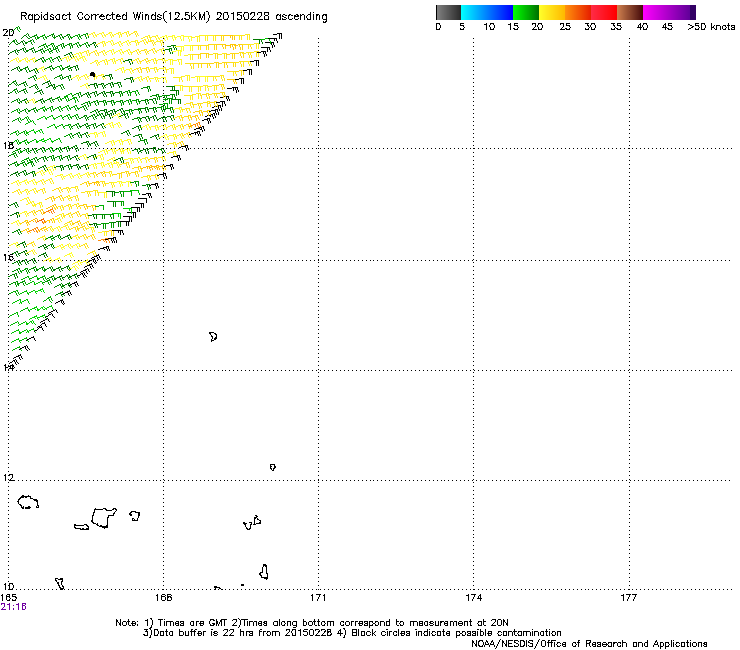Click the 'Times are GMT' note line
Image resolution: width=740 pixels, height=650 pixels.
tap(312, 623)
